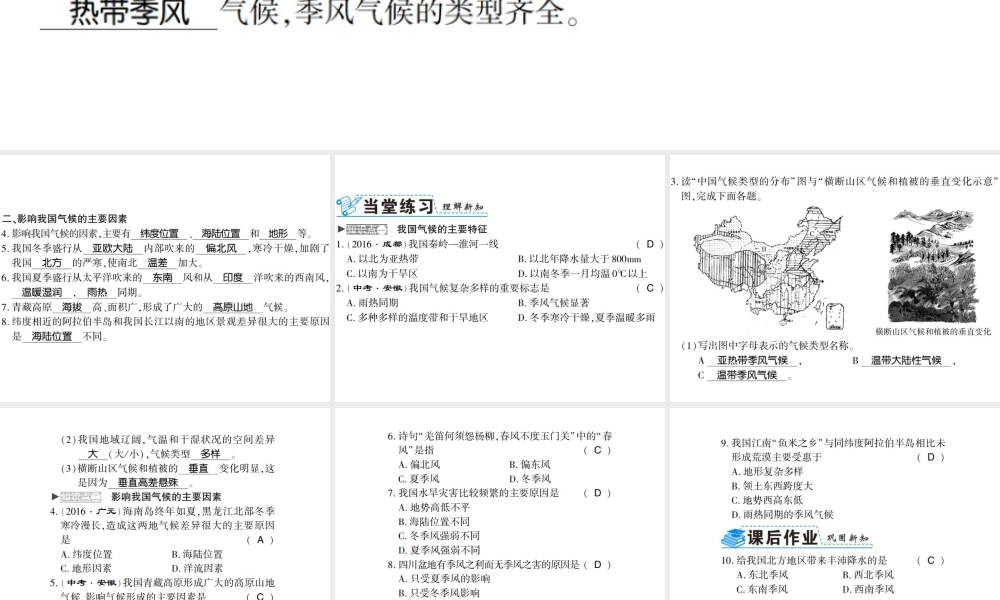Click the 课后作业 section heading
1000x600 pixels.
coord(783,538)
